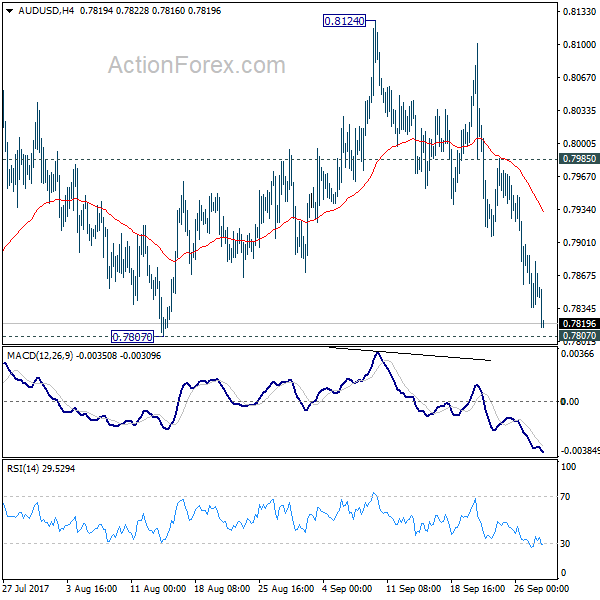600x600 pixels.
Task: Click the RSI 30 level label
Action: (x=565, y=543)
